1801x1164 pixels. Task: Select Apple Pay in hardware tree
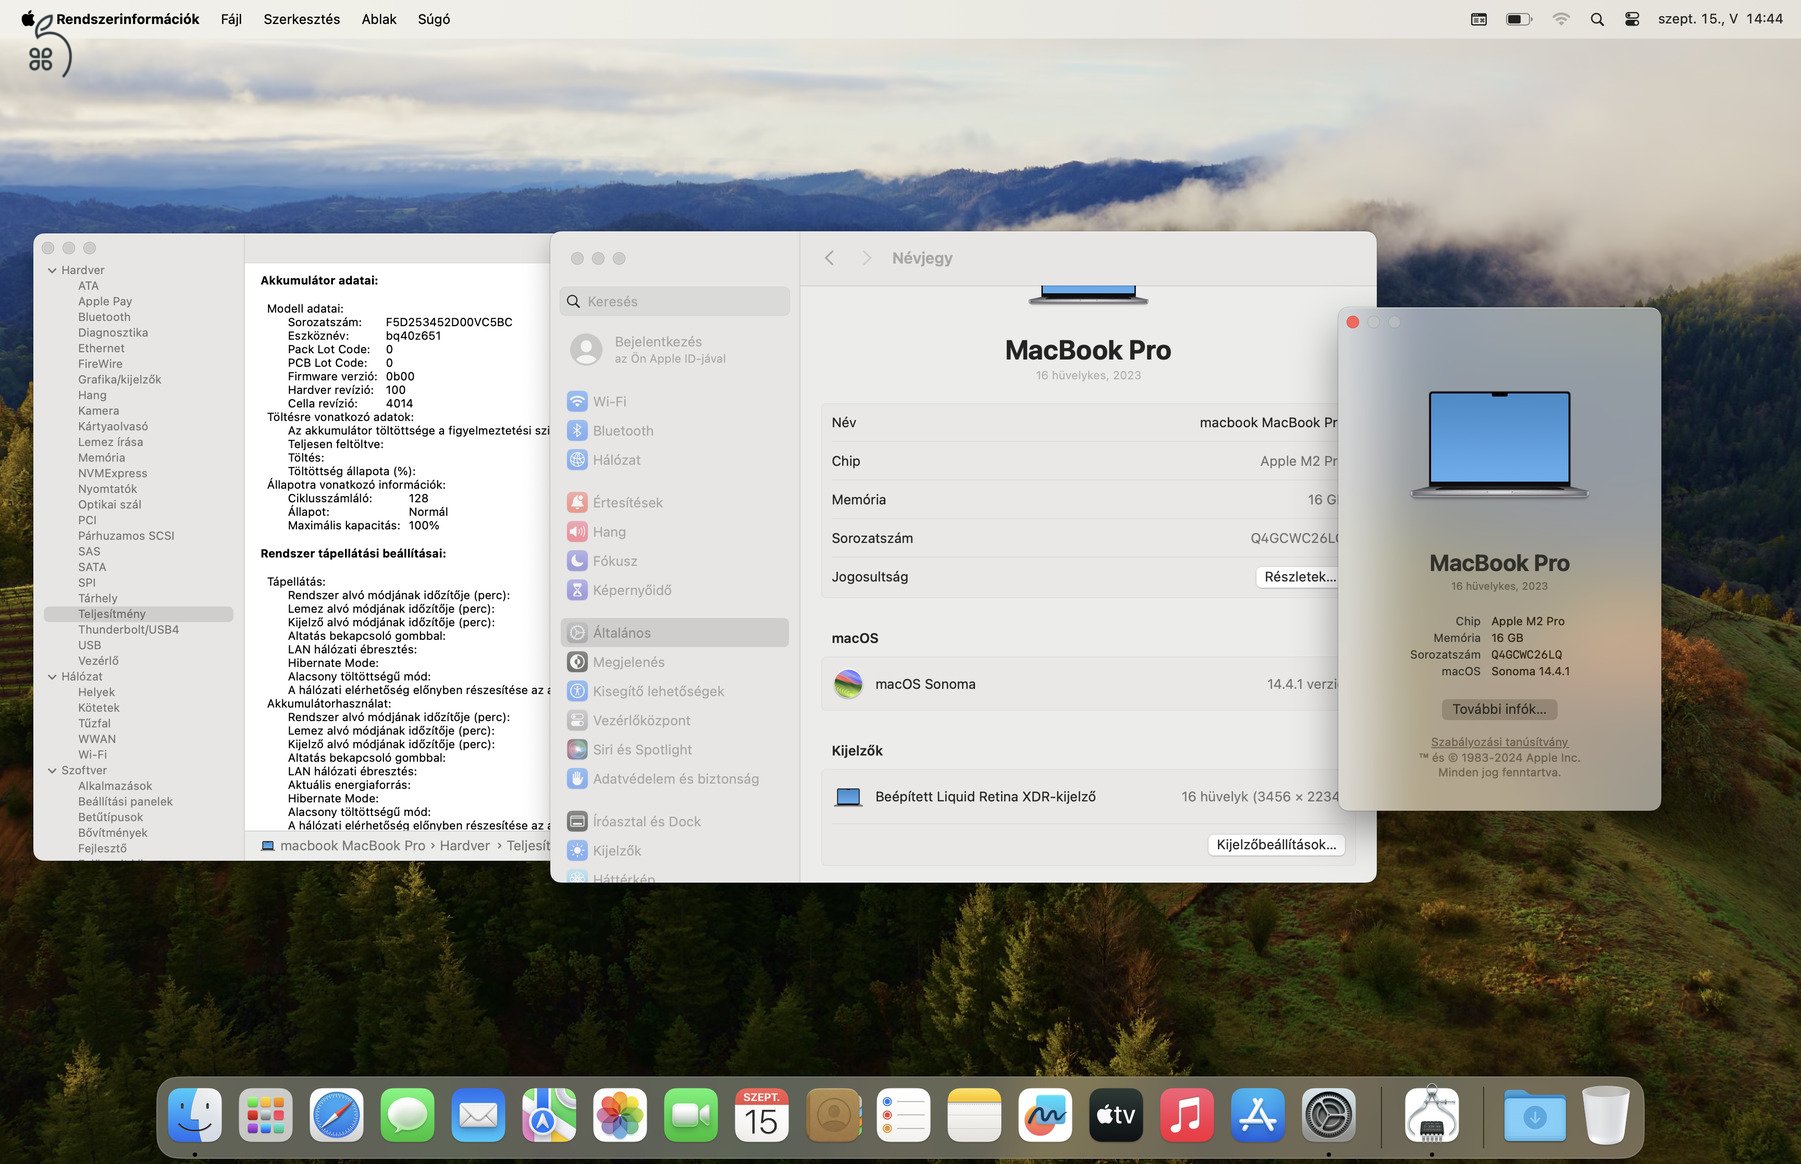click(x=105, y=302)
